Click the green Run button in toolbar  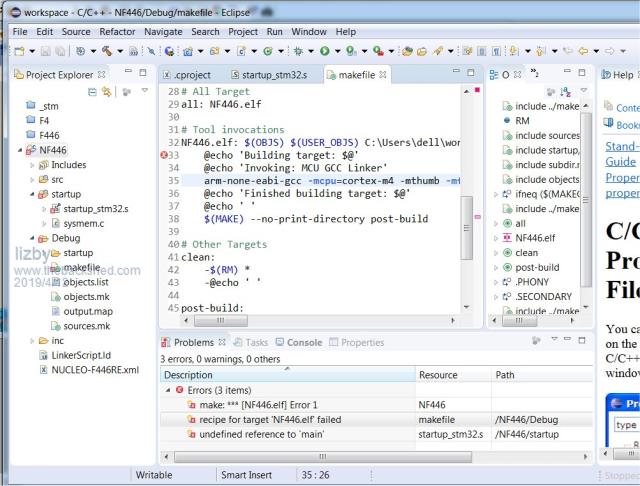pos(322,49)
